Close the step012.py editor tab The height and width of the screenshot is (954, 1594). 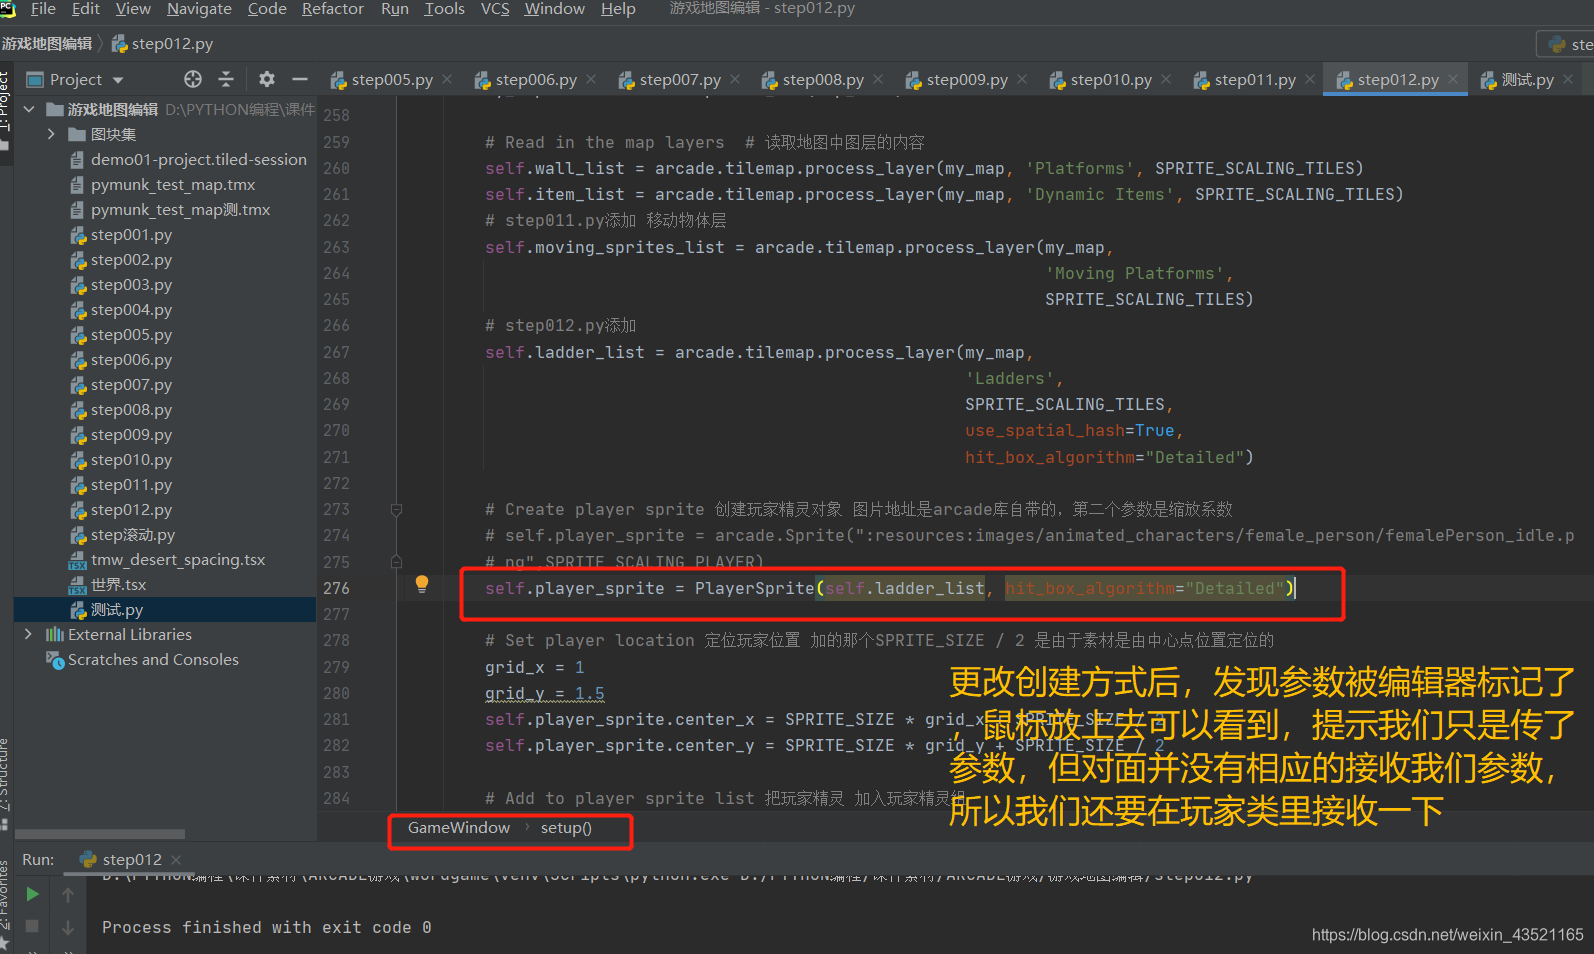point(1453,80)
